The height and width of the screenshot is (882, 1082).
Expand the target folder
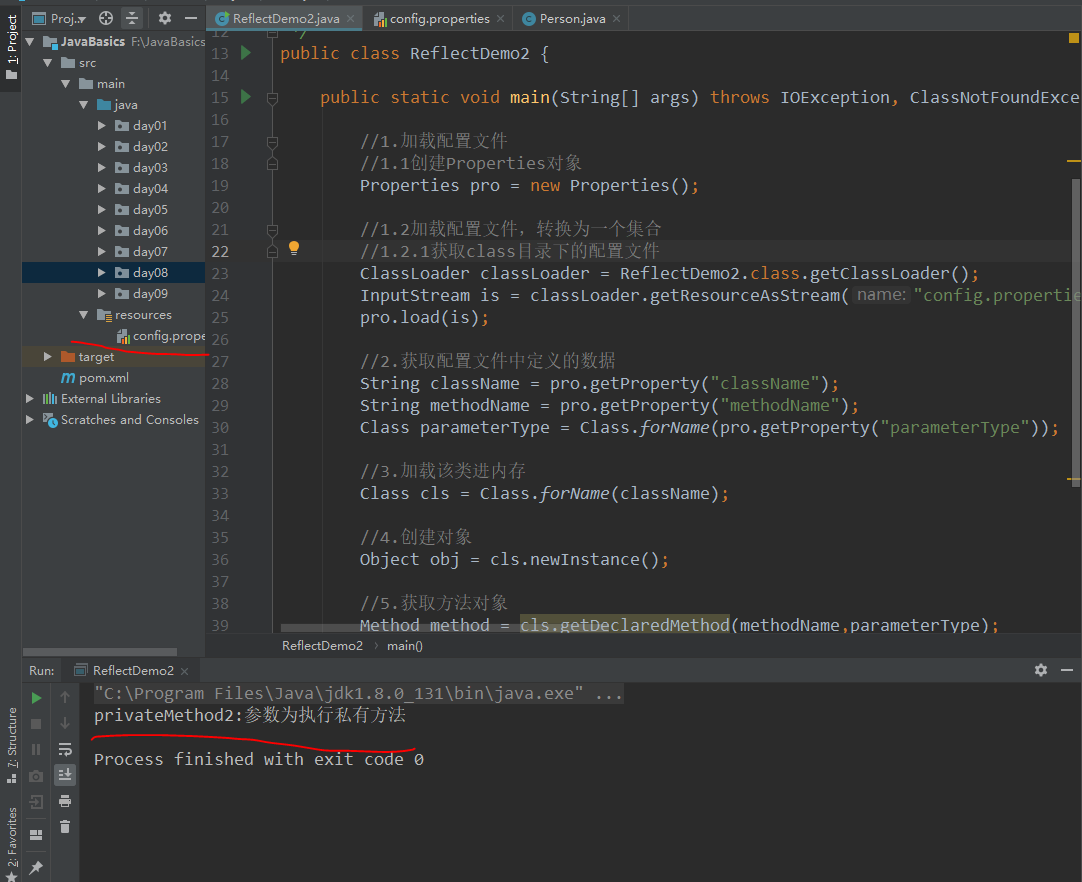(x=48, y=357)
